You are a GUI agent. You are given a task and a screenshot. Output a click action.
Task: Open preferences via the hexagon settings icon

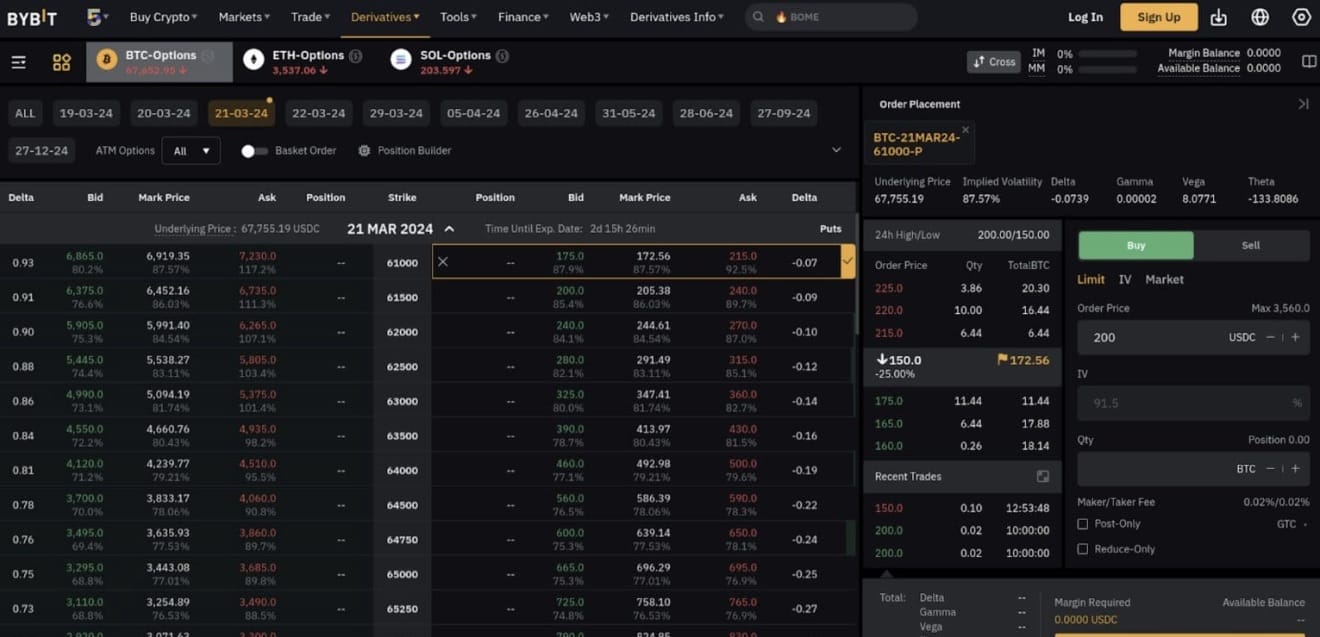coord(1300,16)
